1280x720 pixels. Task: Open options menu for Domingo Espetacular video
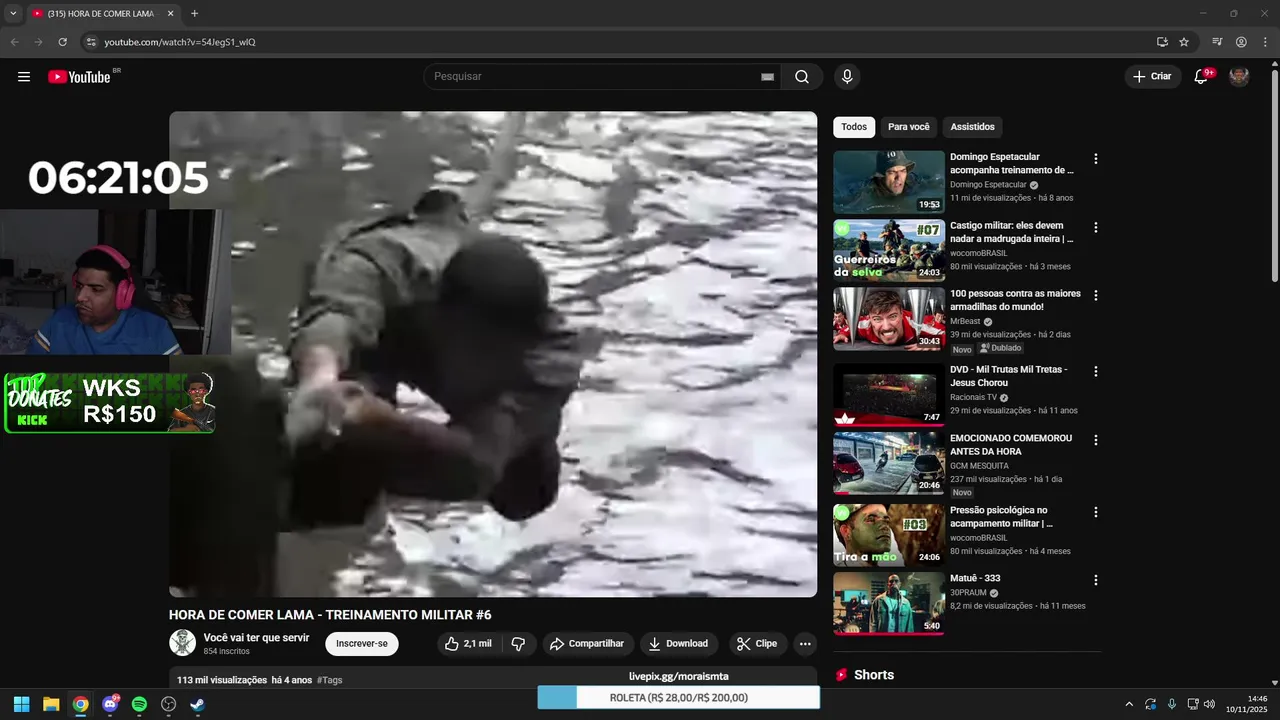(x=1096, y=159)
